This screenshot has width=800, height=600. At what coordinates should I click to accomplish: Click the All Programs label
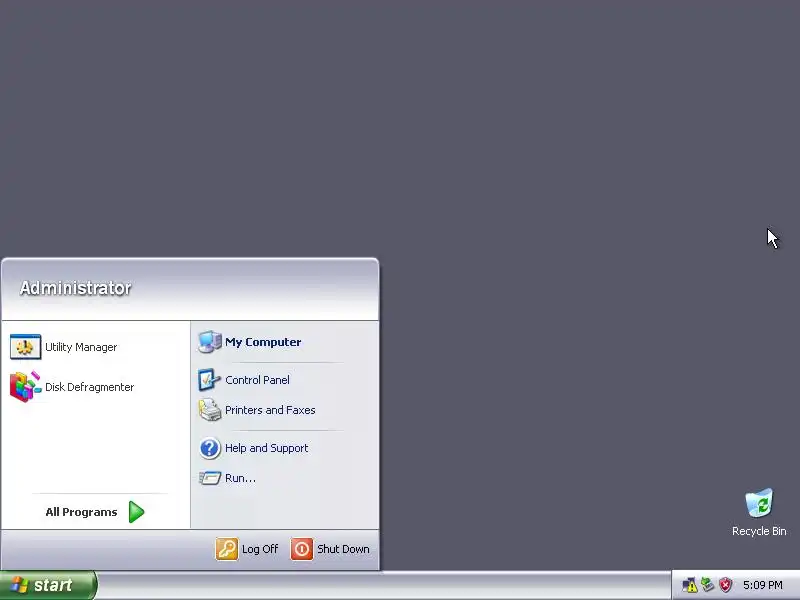81,512
